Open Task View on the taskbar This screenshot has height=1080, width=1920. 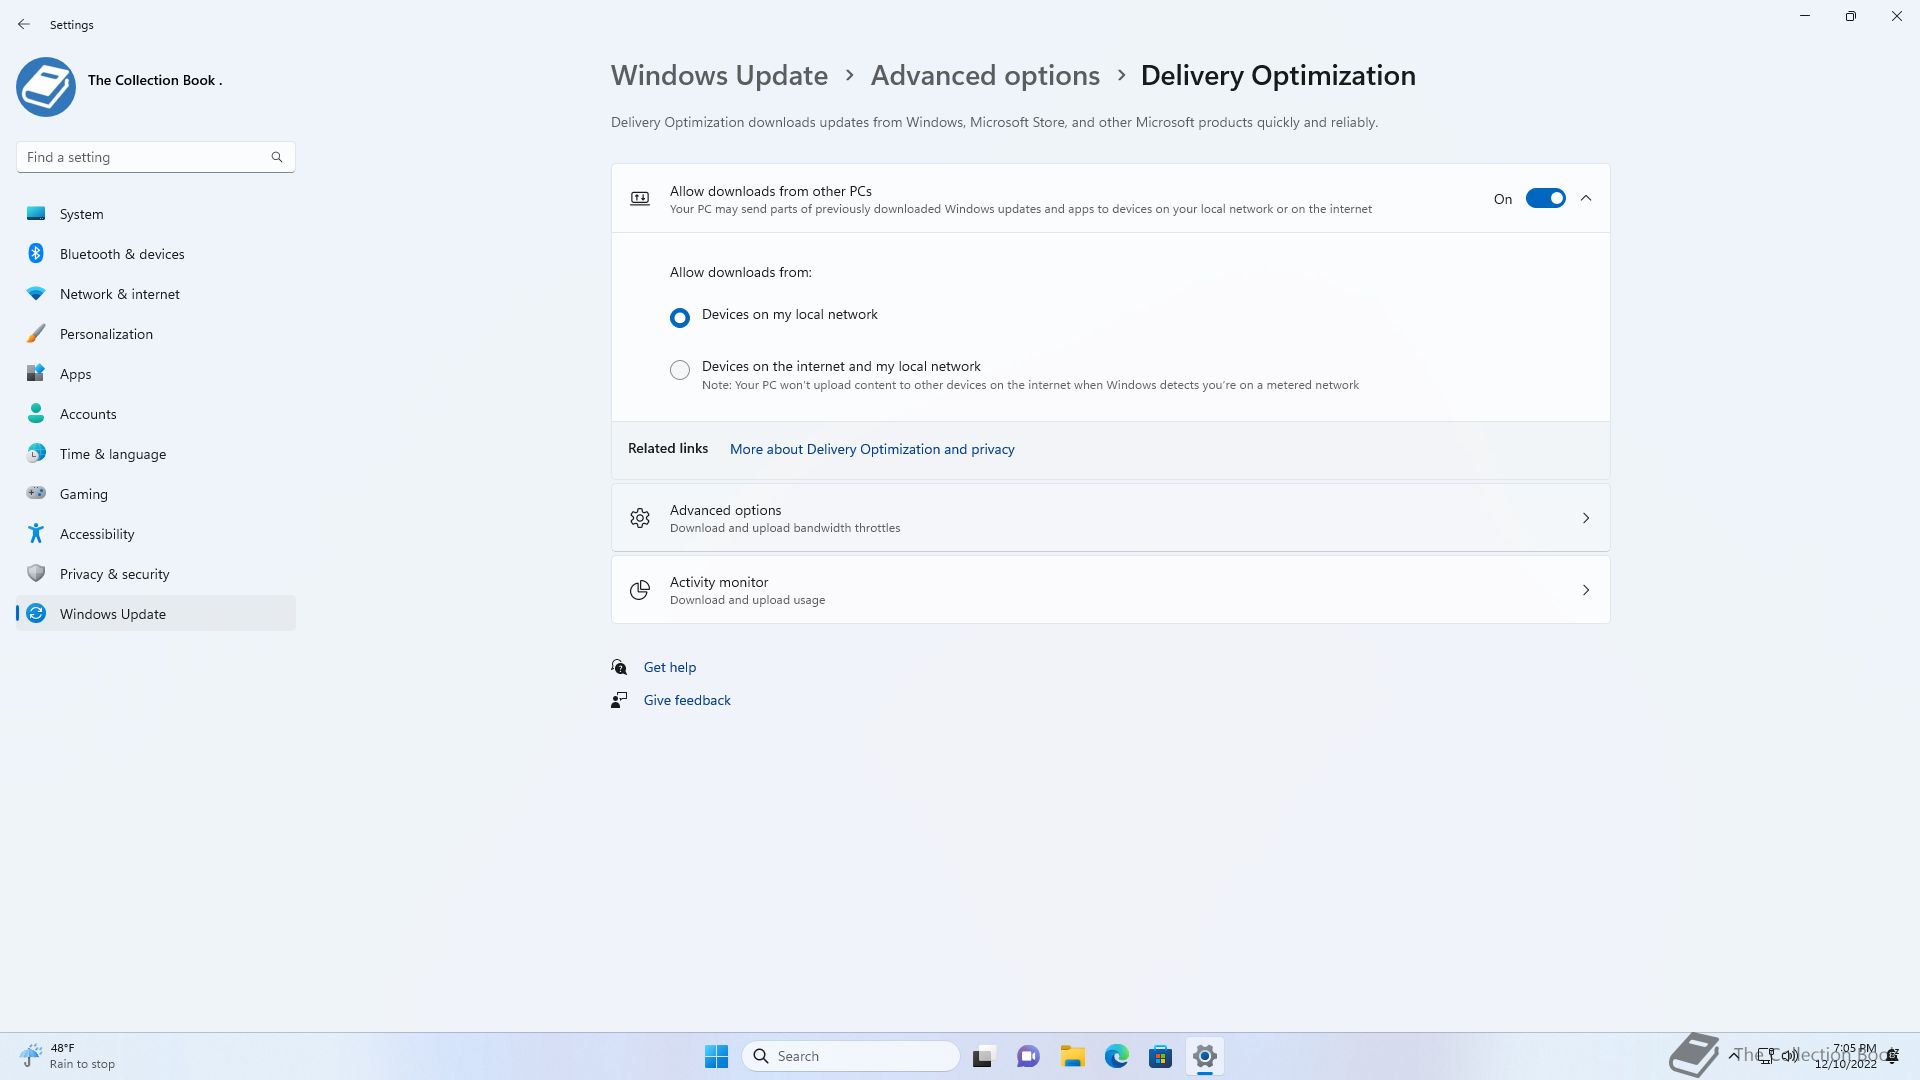click(x=984, y=1056)
